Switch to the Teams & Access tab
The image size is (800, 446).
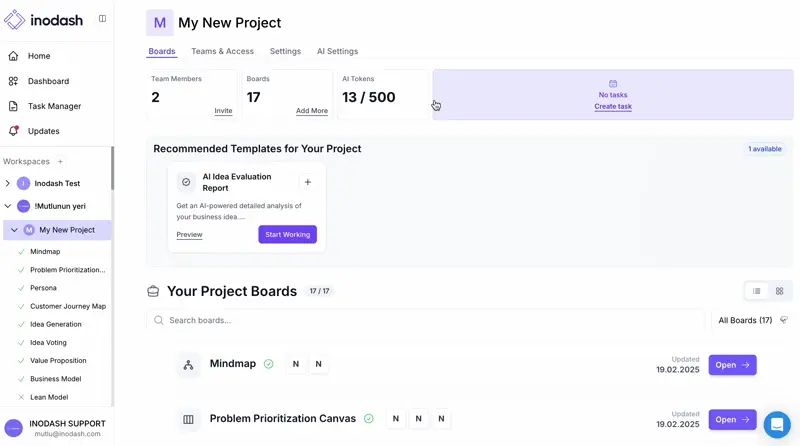click(x=222, y=51)
